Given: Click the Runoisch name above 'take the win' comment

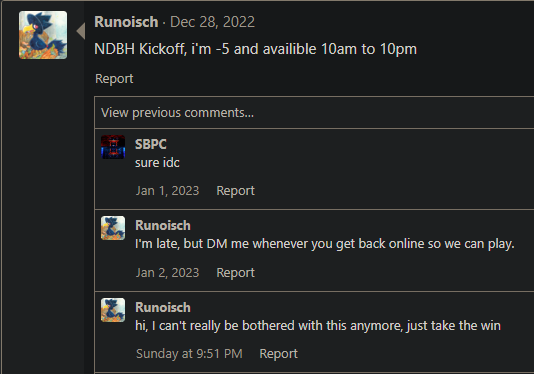Looking at the screenshot, I should pos(163,308).
